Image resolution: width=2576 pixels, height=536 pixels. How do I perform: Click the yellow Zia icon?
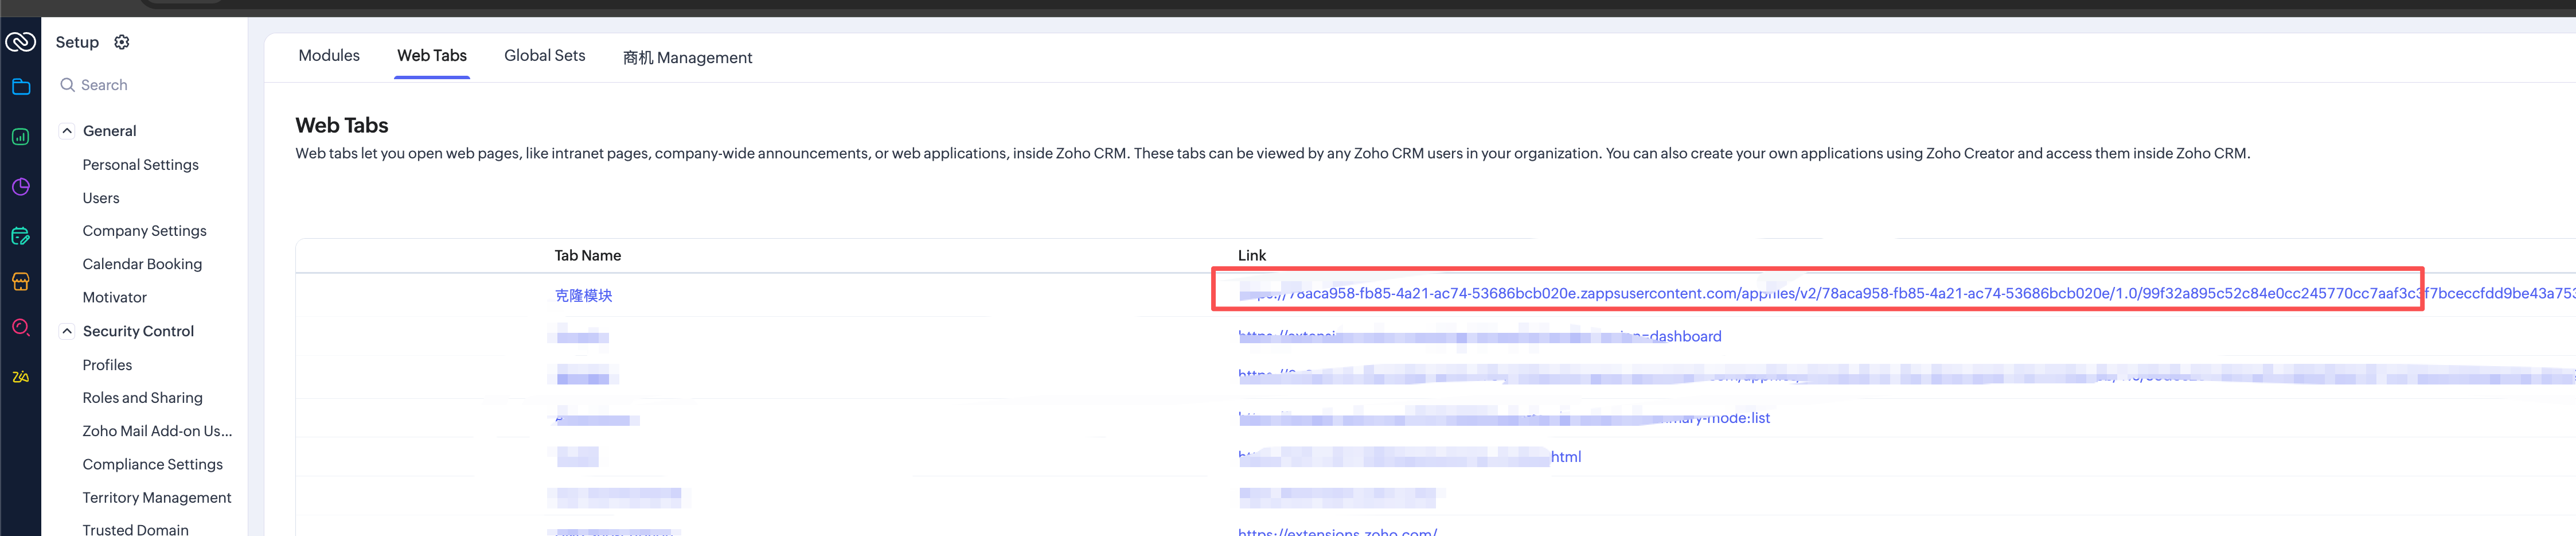click(x=20, y=377)
